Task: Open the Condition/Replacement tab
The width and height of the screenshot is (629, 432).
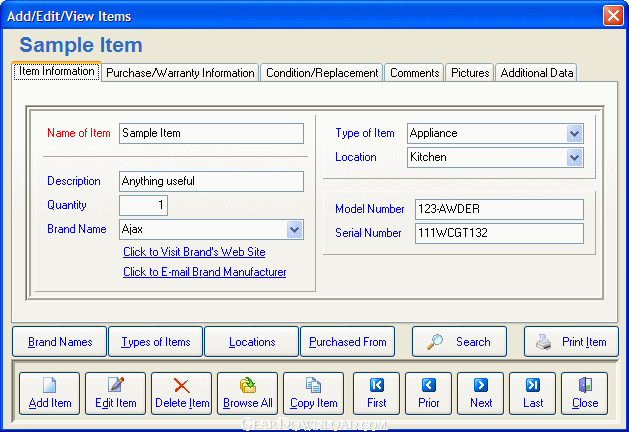Action: (322, 73)
